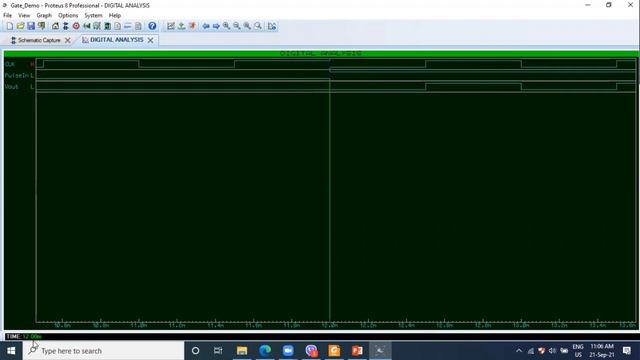Open volume control in tray
This screenshot has height=360, width=640.
tap(552, 351)
